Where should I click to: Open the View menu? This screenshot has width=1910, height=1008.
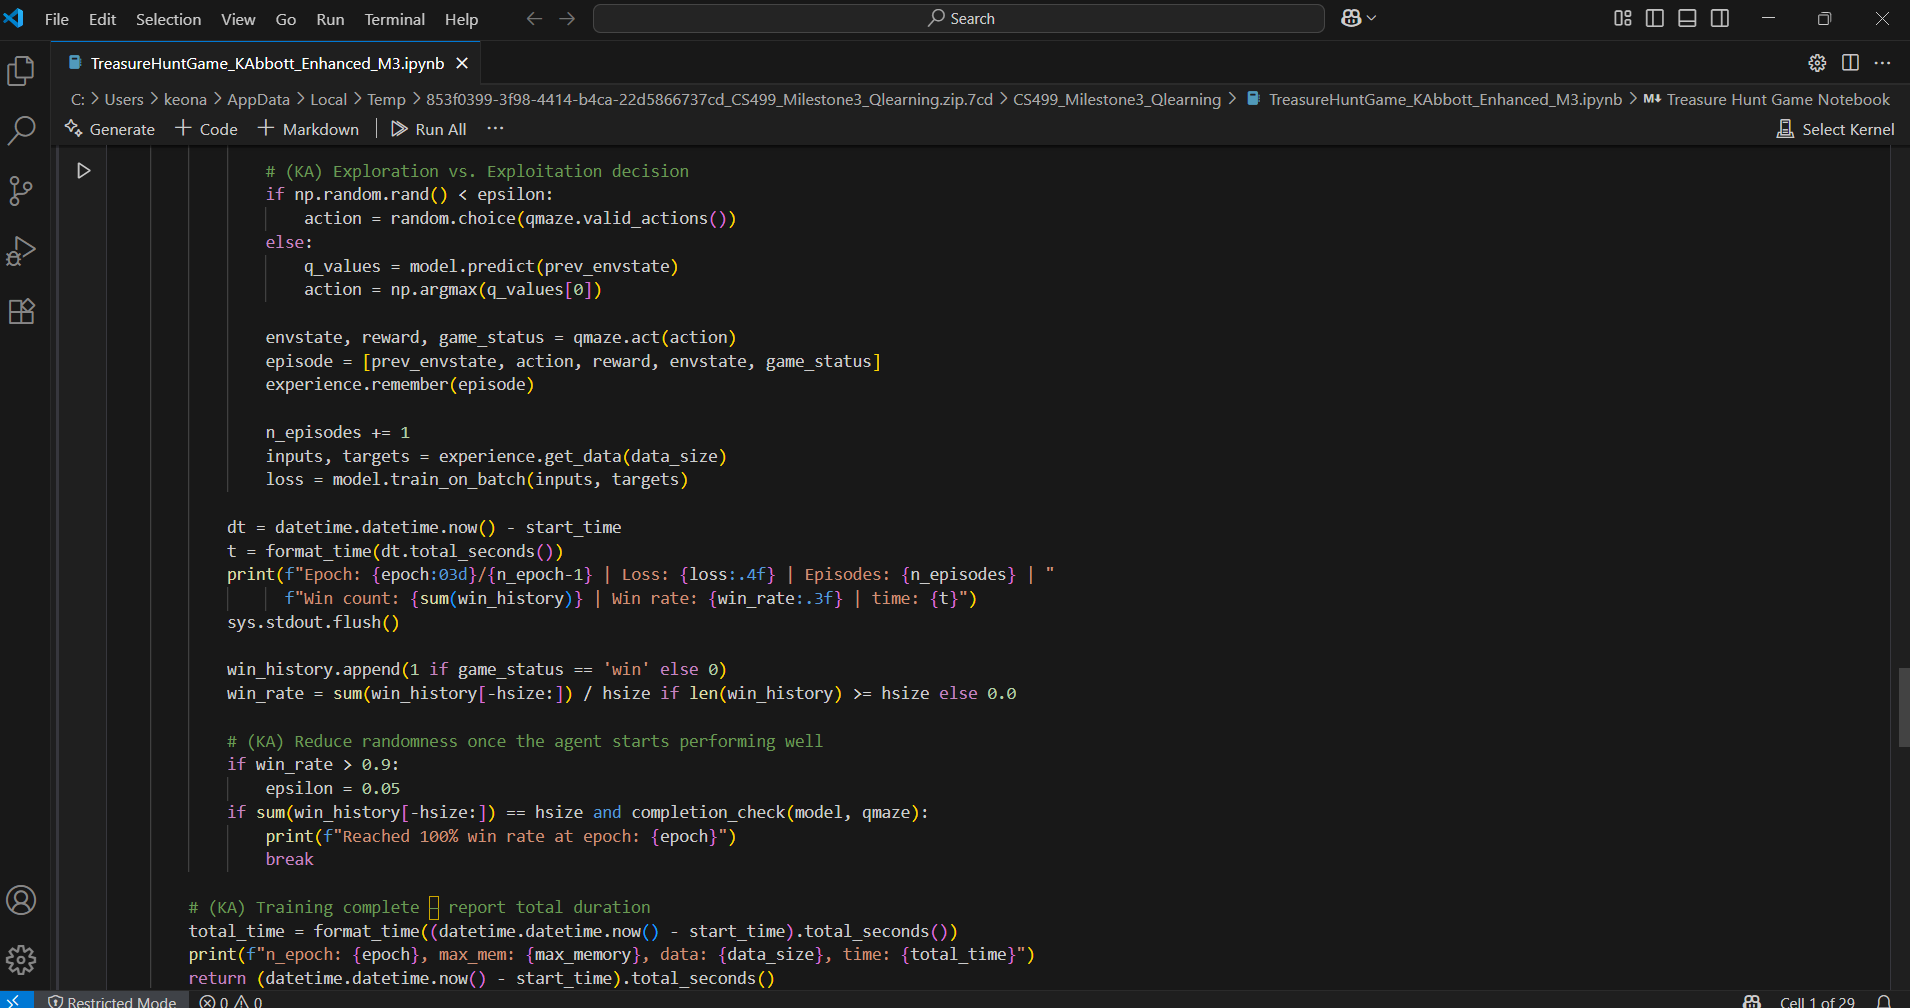(x=238, y=19)
